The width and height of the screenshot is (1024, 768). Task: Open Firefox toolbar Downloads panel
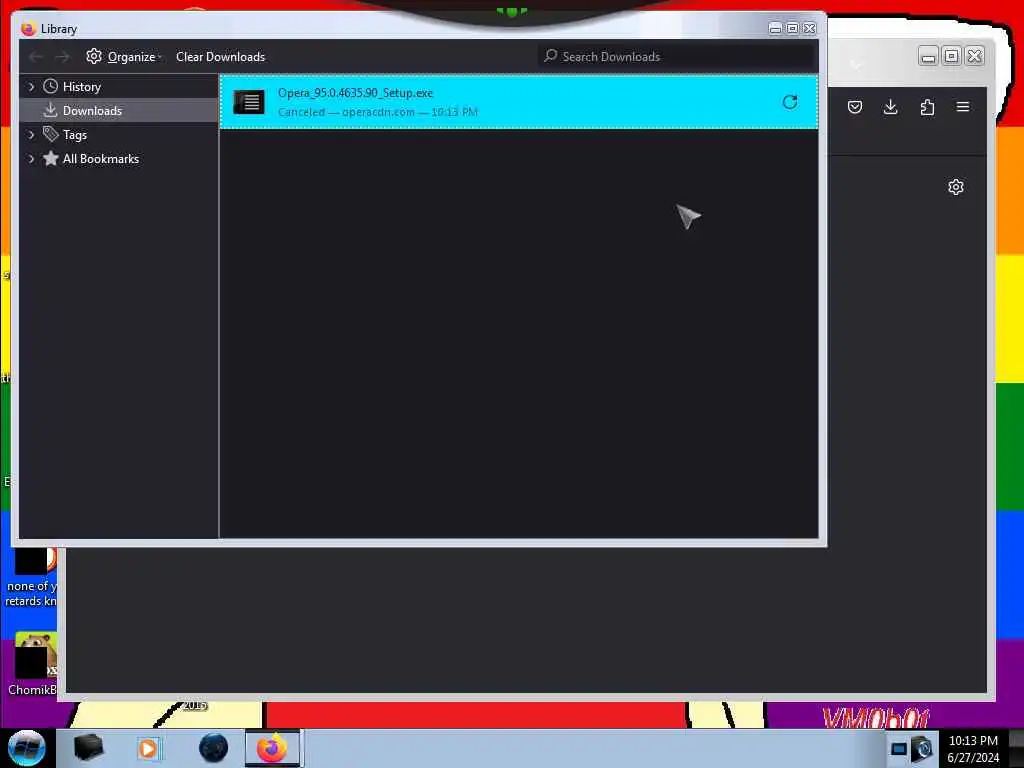[x=890, y=107]
